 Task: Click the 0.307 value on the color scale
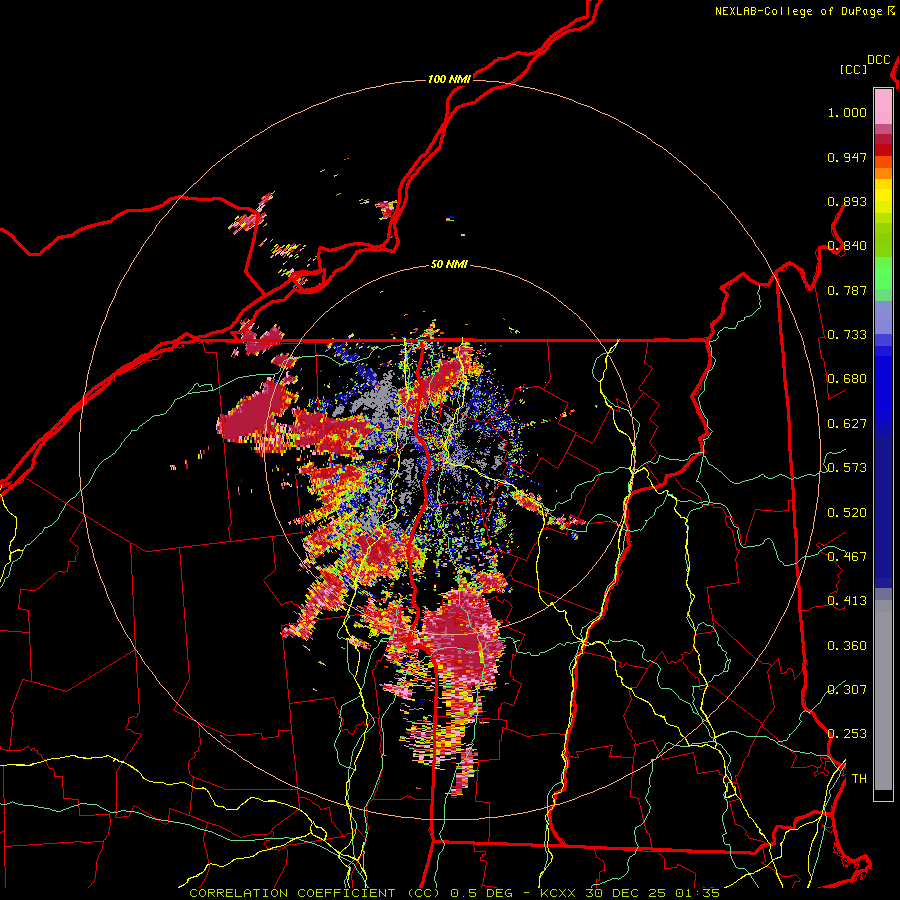[x=847, y=689]
